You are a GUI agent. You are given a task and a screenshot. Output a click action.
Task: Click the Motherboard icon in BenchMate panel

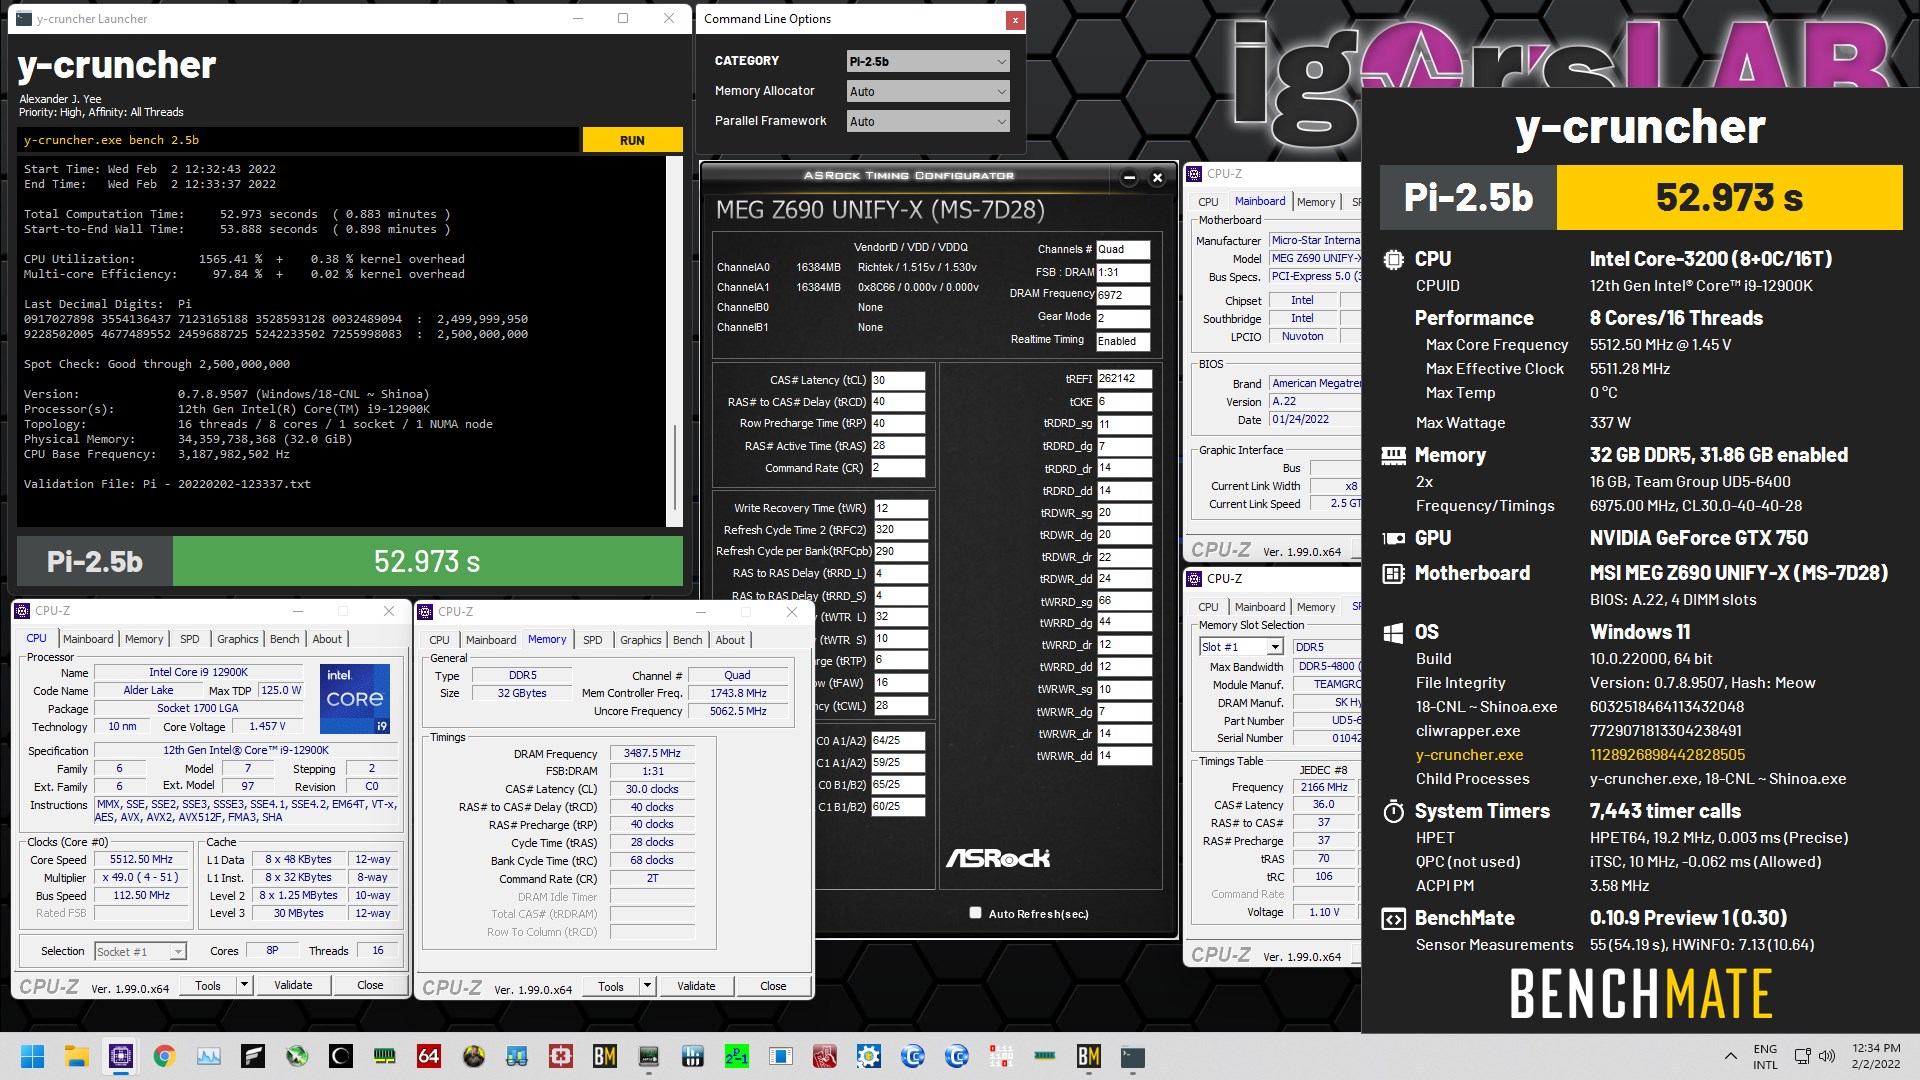1393,573
